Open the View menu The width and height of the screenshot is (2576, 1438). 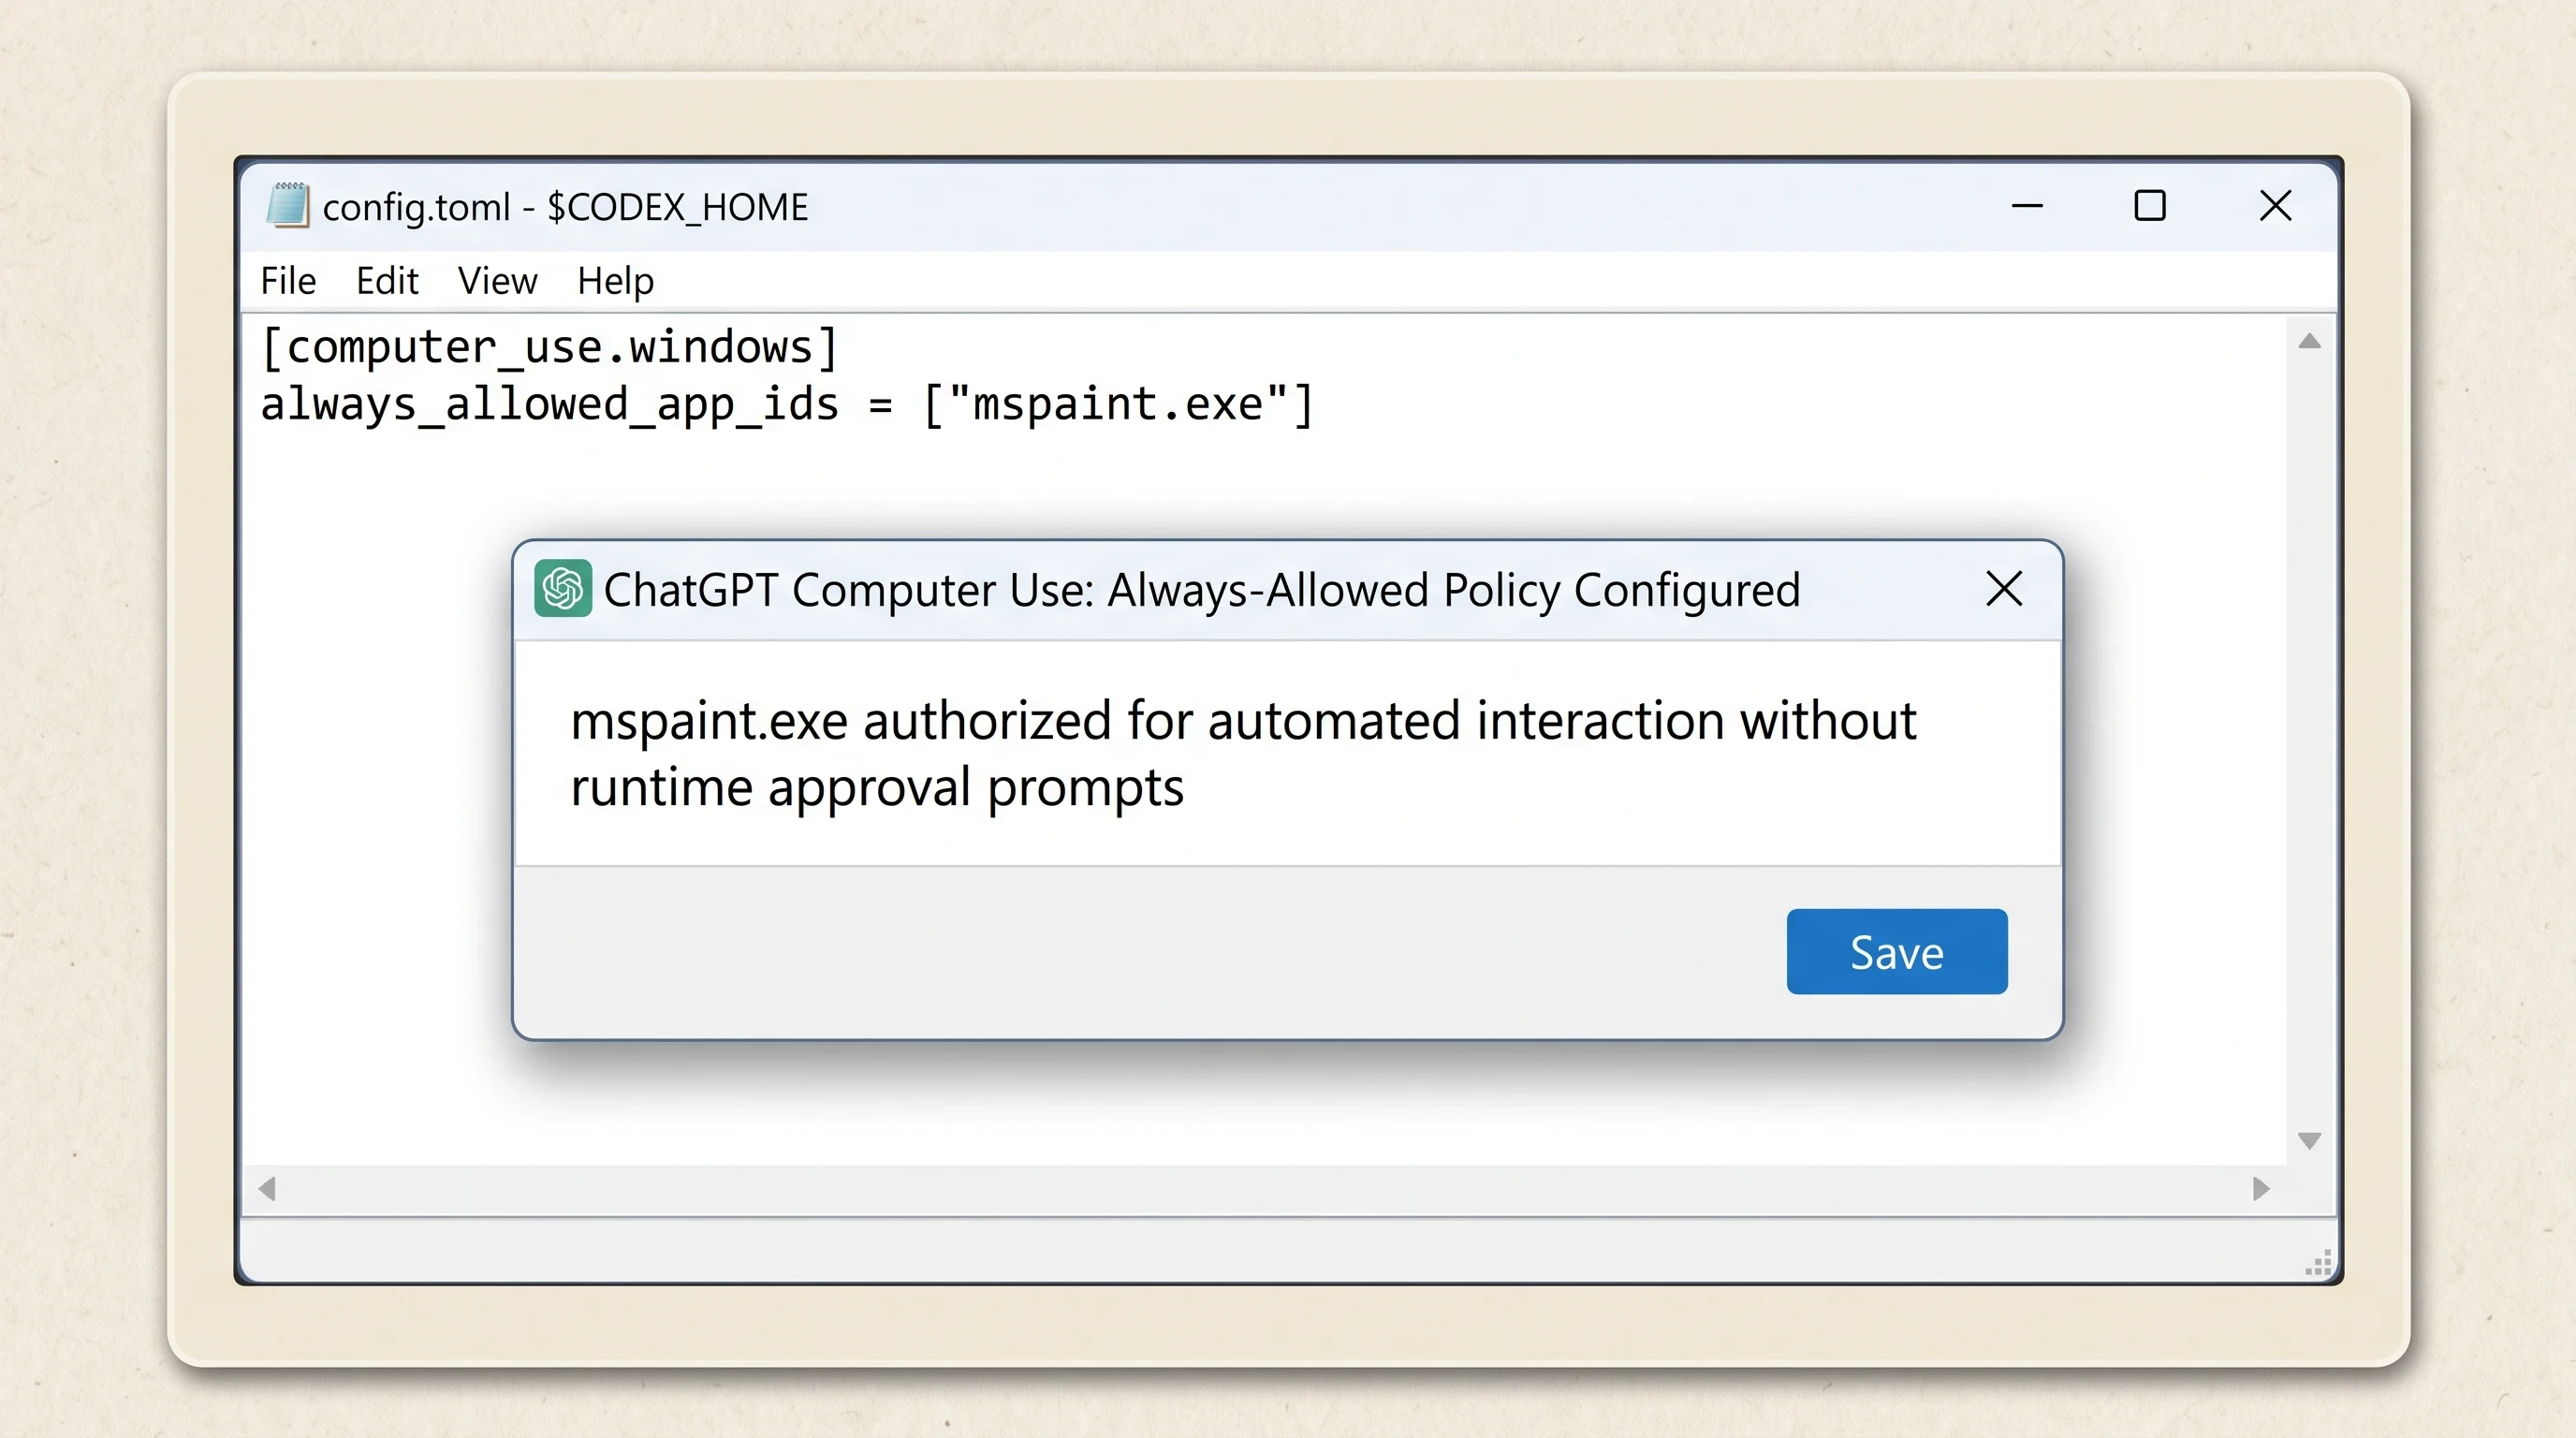497,281
